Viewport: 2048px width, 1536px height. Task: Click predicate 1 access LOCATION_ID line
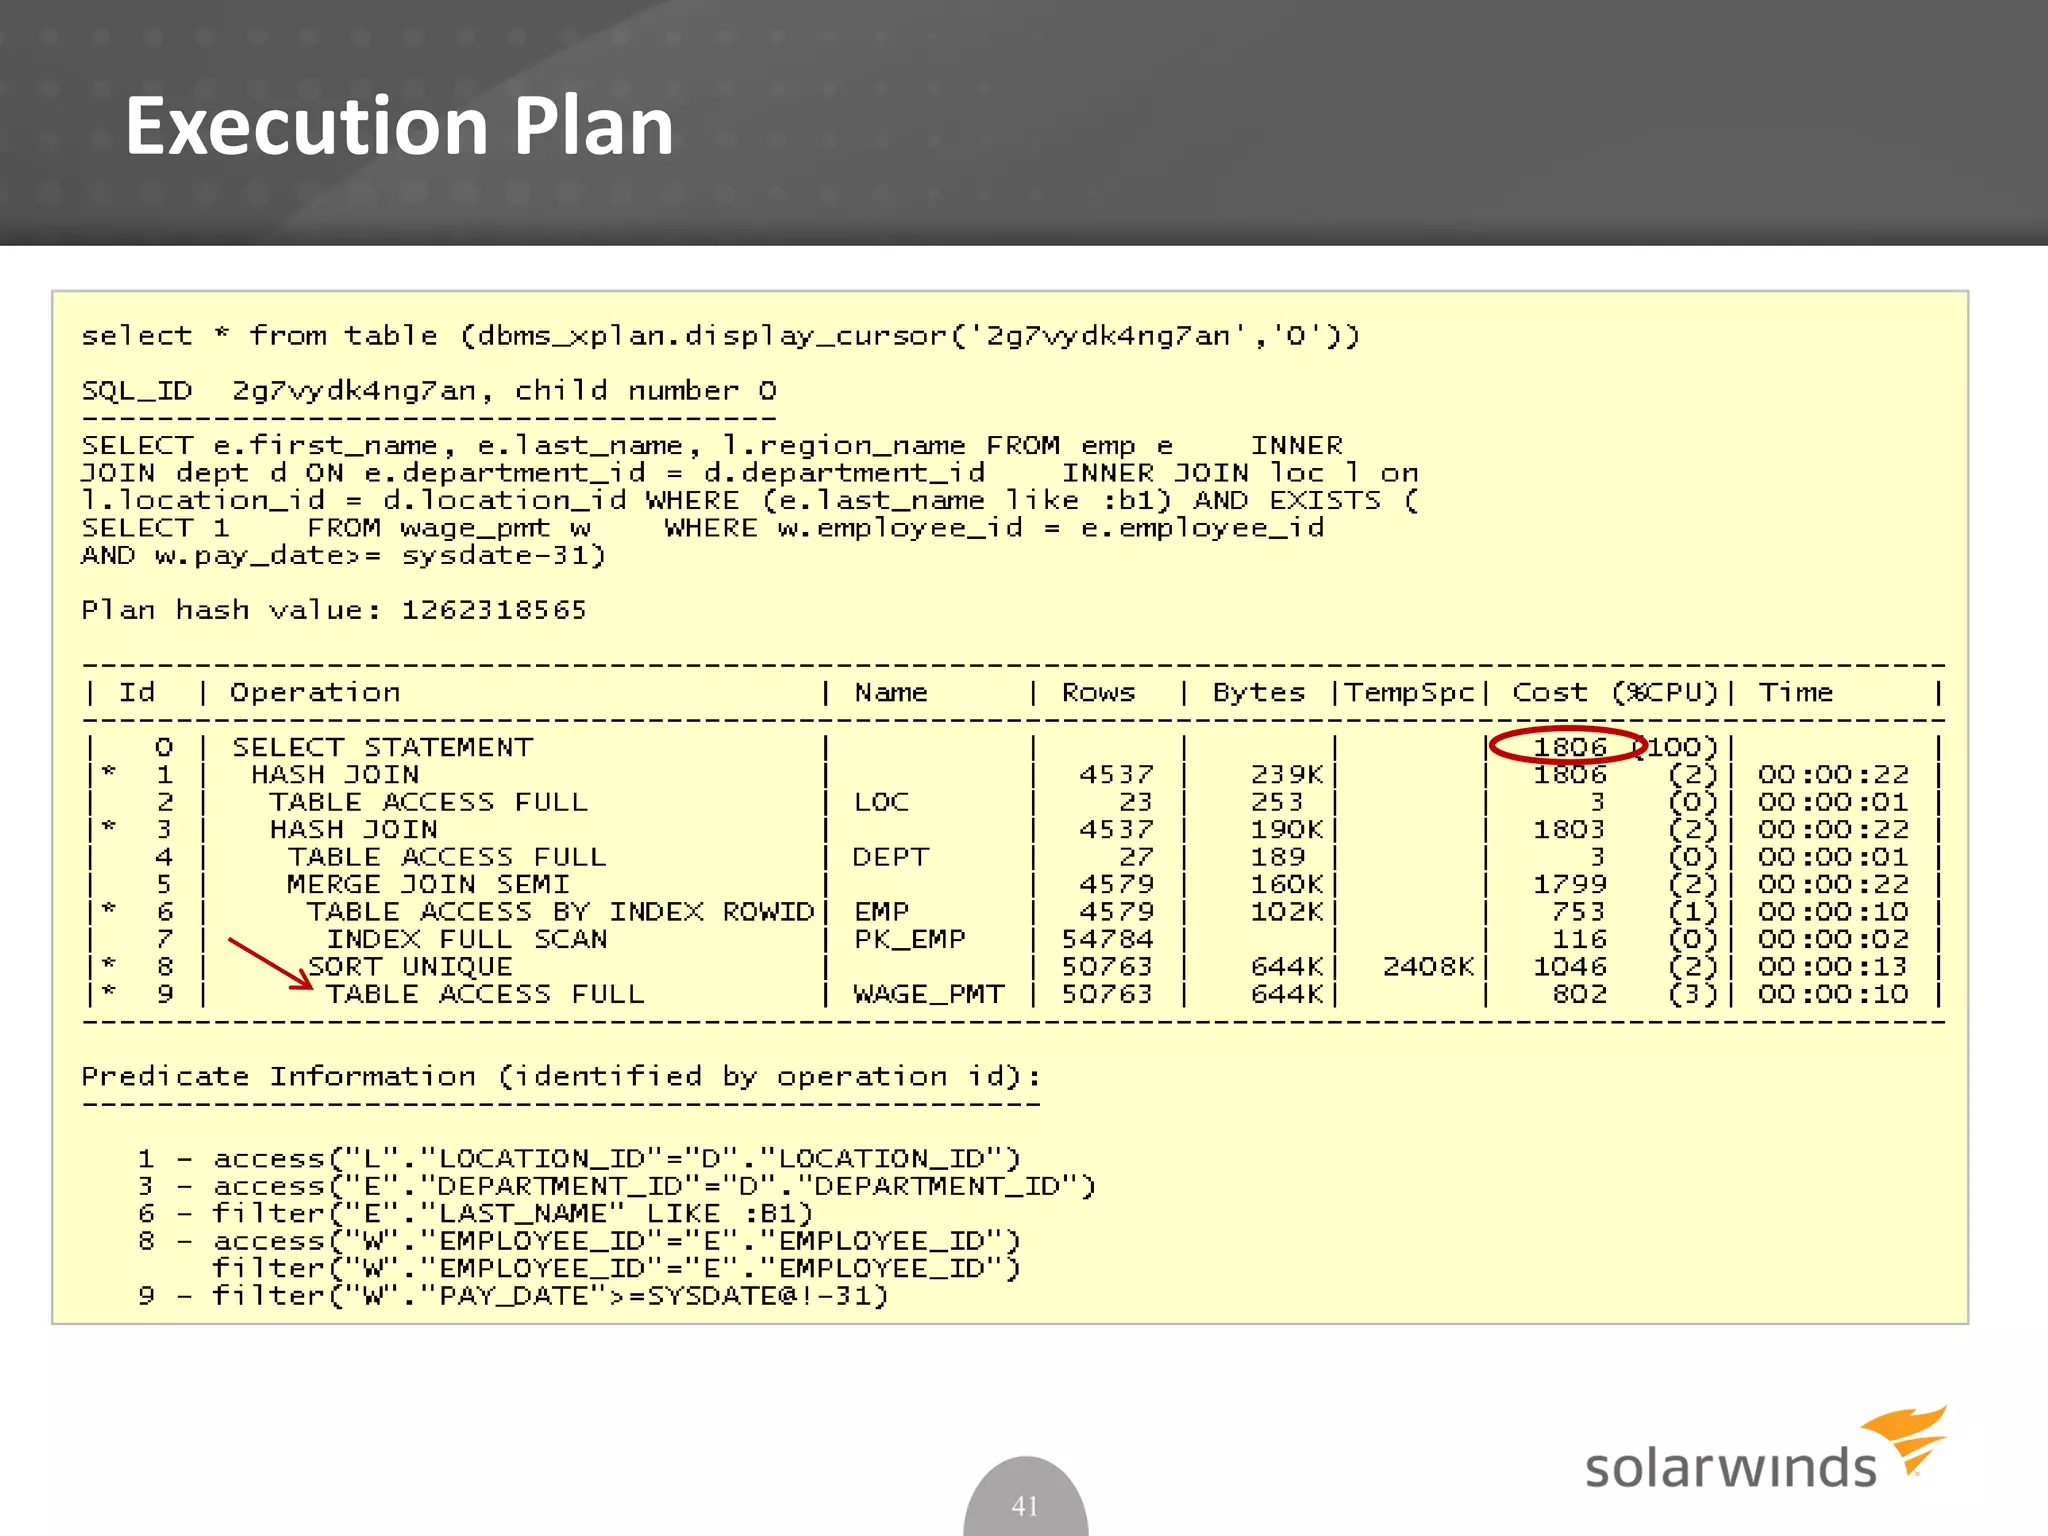(x=579, y=1158)
